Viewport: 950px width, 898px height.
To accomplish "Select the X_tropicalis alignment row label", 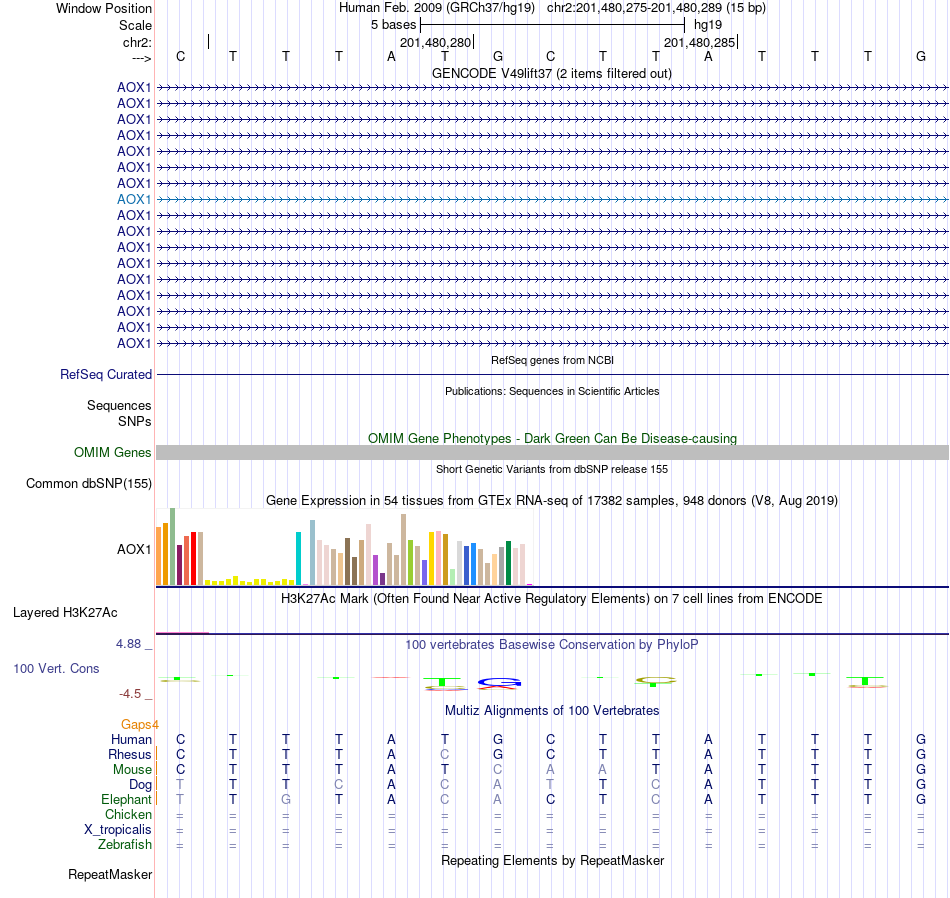I will pos(118,830).
